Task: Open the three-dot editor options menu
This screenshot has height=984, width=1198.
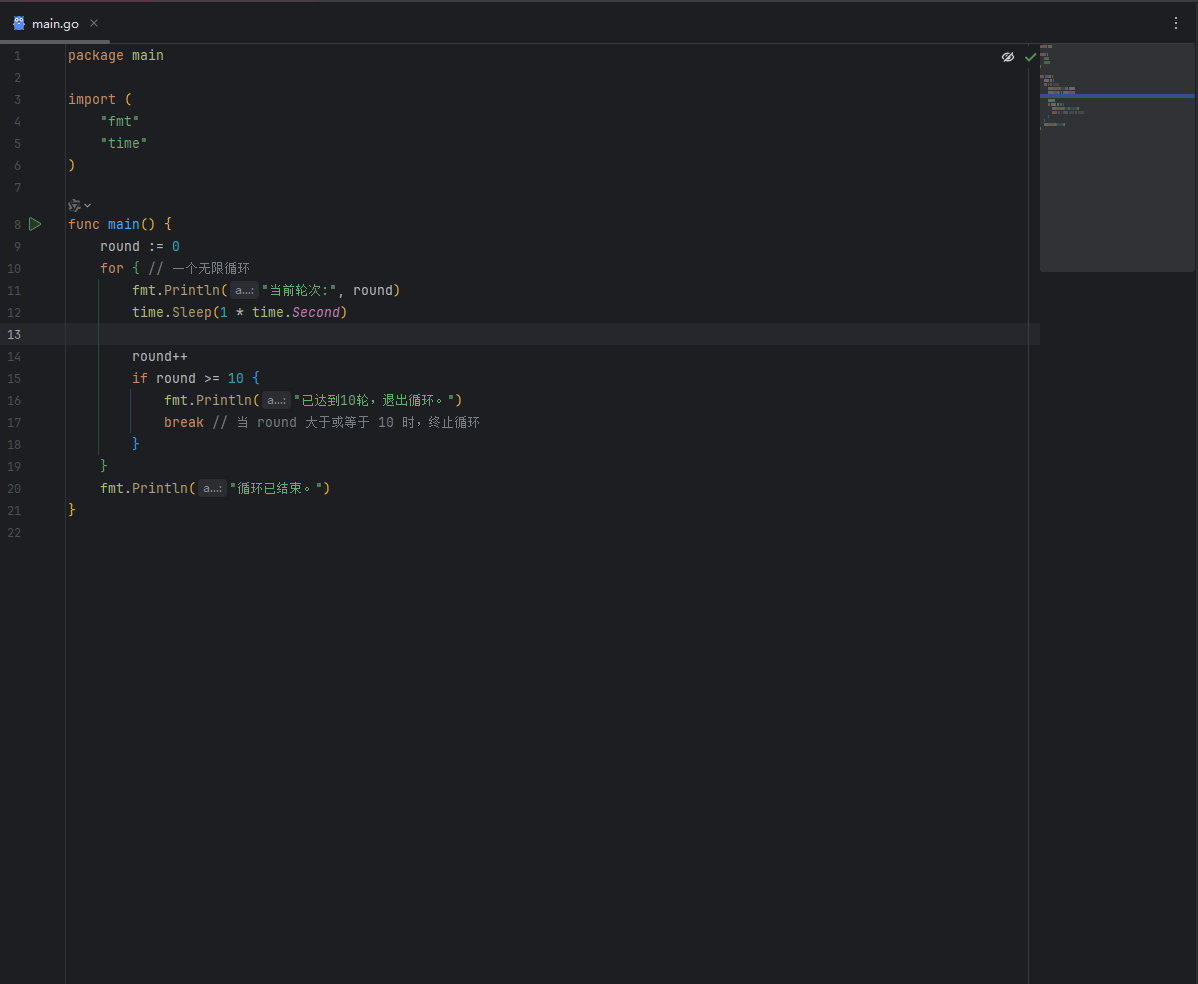Action: 1176,22
